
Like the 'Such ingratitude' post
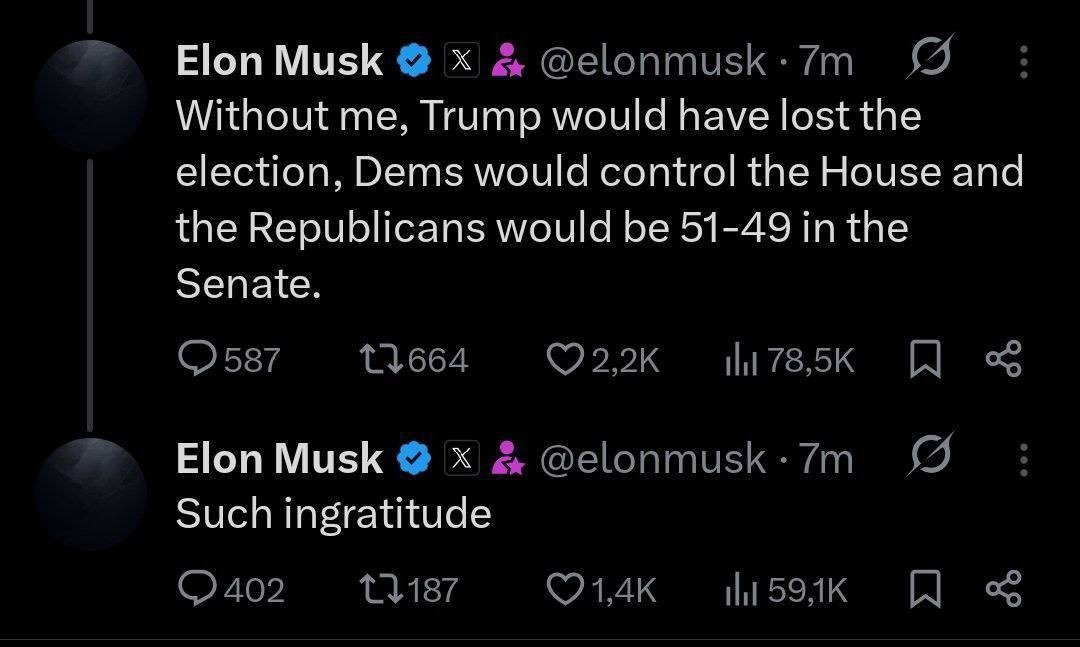(565, 589)
